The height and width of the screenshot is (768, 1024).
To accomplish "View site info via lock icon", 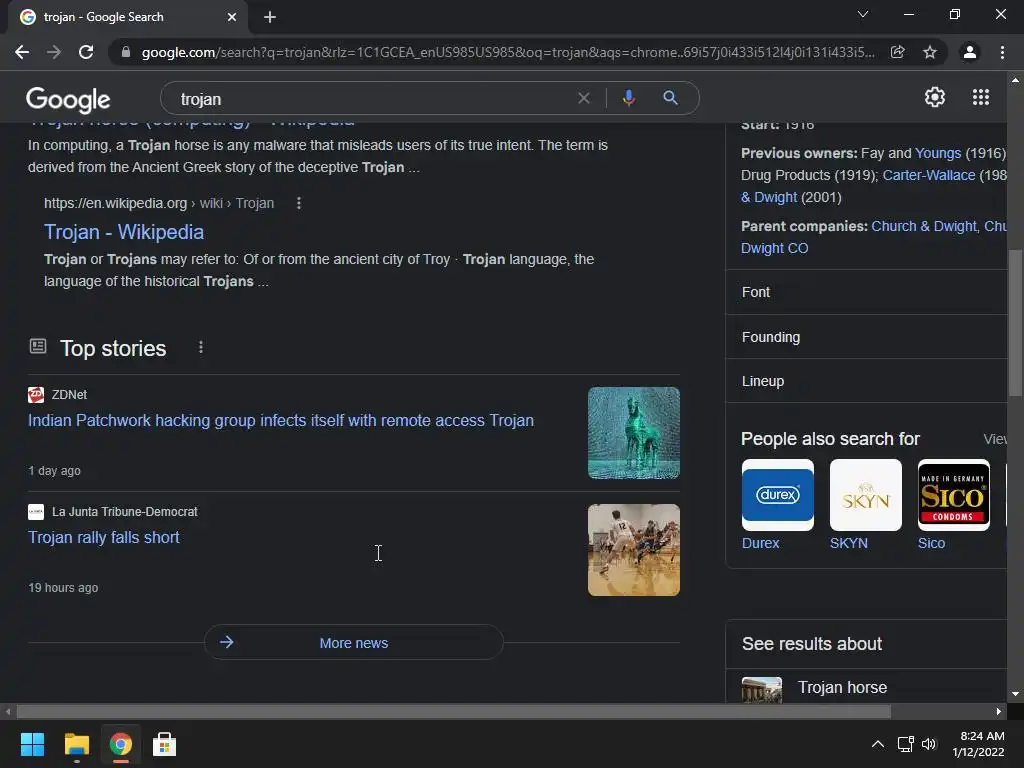I will pyautogui.click(x=126, y=52).
